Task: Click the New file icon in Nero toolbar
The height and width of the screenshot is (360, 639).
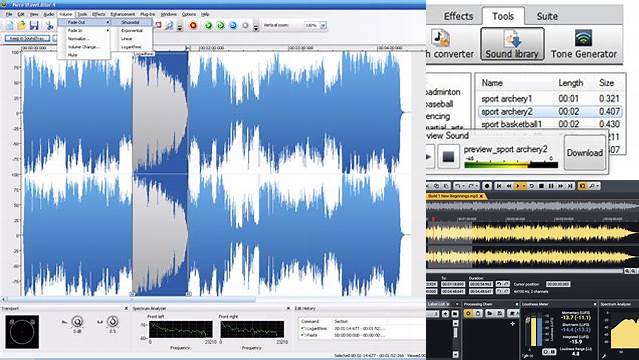Action: click(9, 25)
